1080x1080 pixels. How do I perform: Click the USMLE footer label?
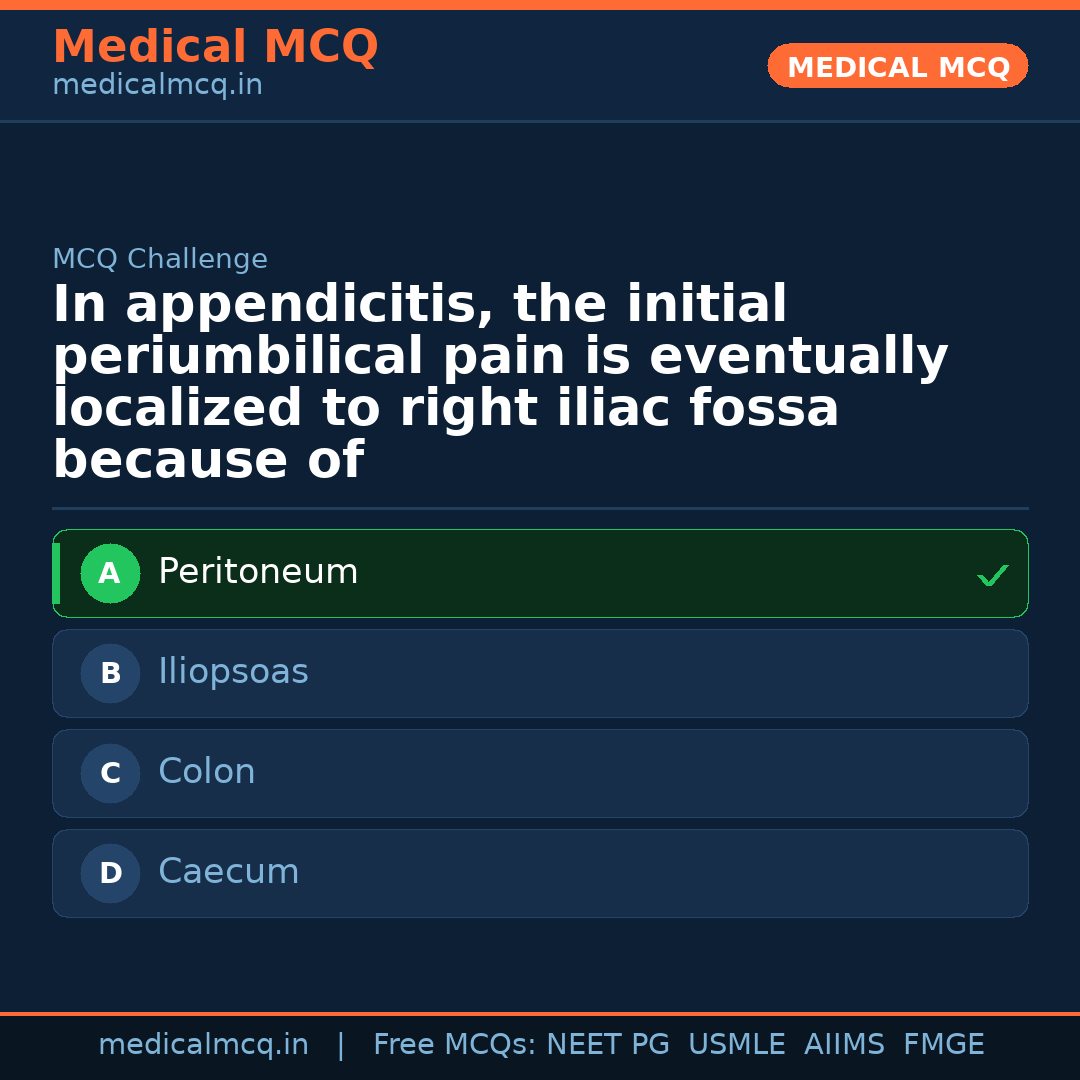click(x=736, y=1045)
